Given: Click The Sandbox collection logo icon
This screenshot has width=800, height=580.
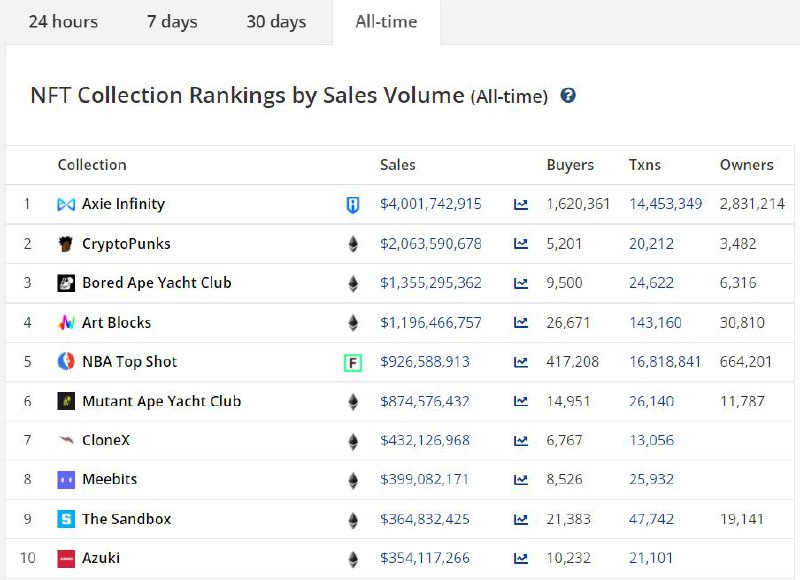Looking at the screenshot, I should [x=66, y=520].
